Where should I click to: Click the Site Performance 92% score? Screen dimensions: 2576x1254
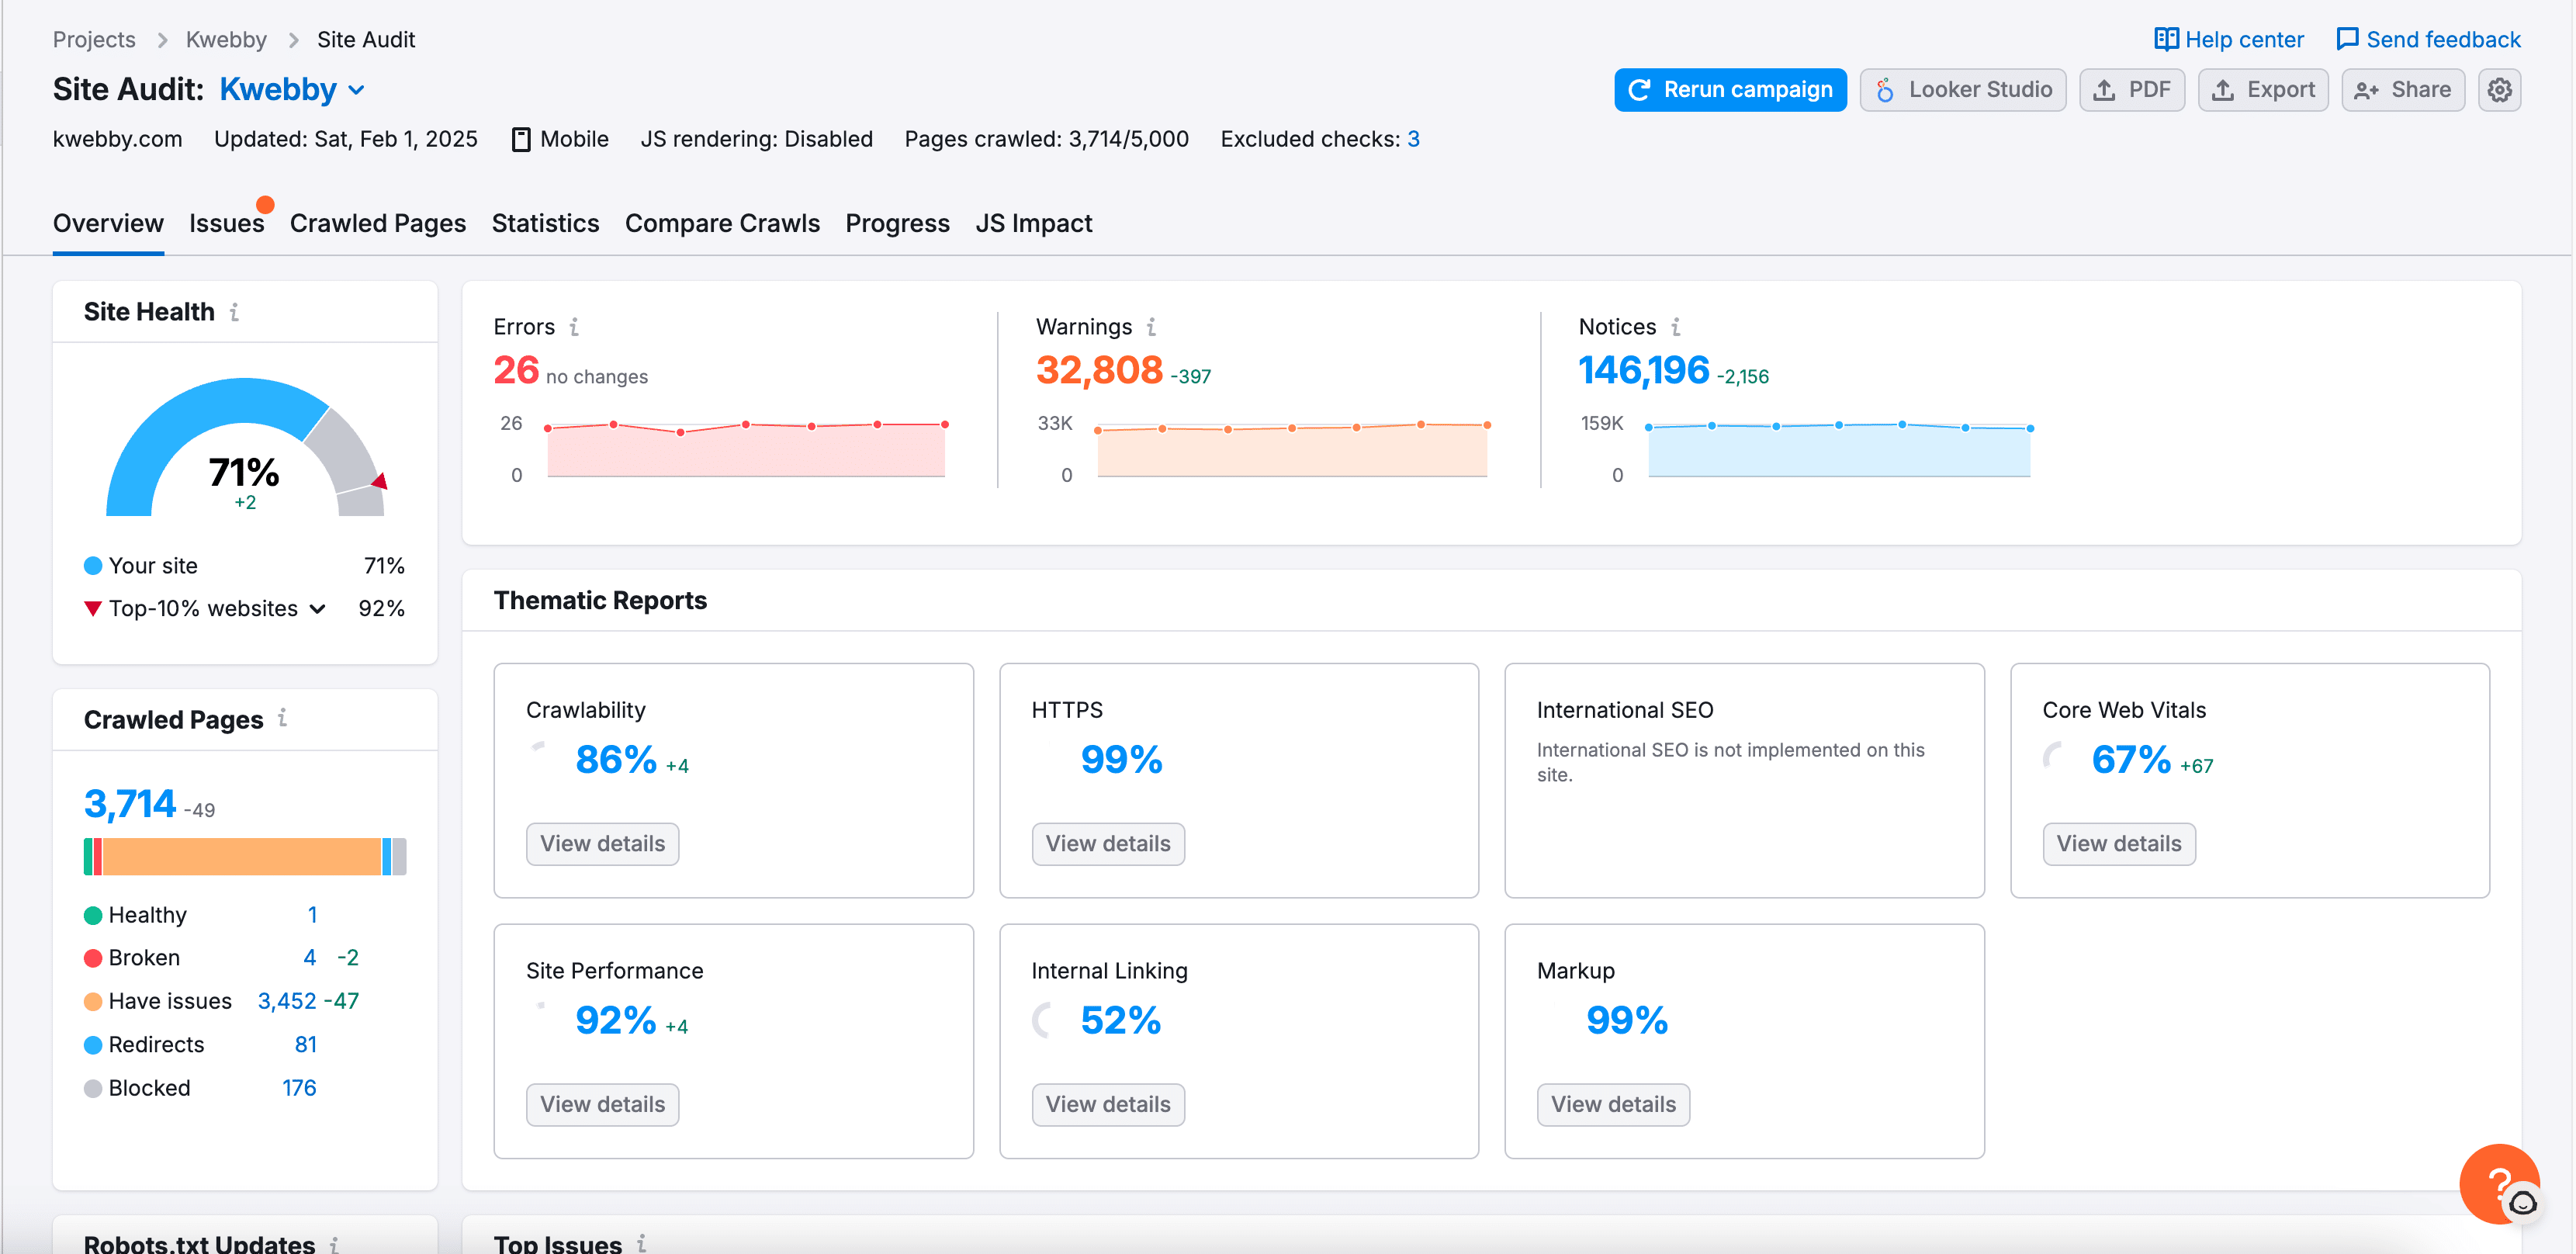point(616,1021)
